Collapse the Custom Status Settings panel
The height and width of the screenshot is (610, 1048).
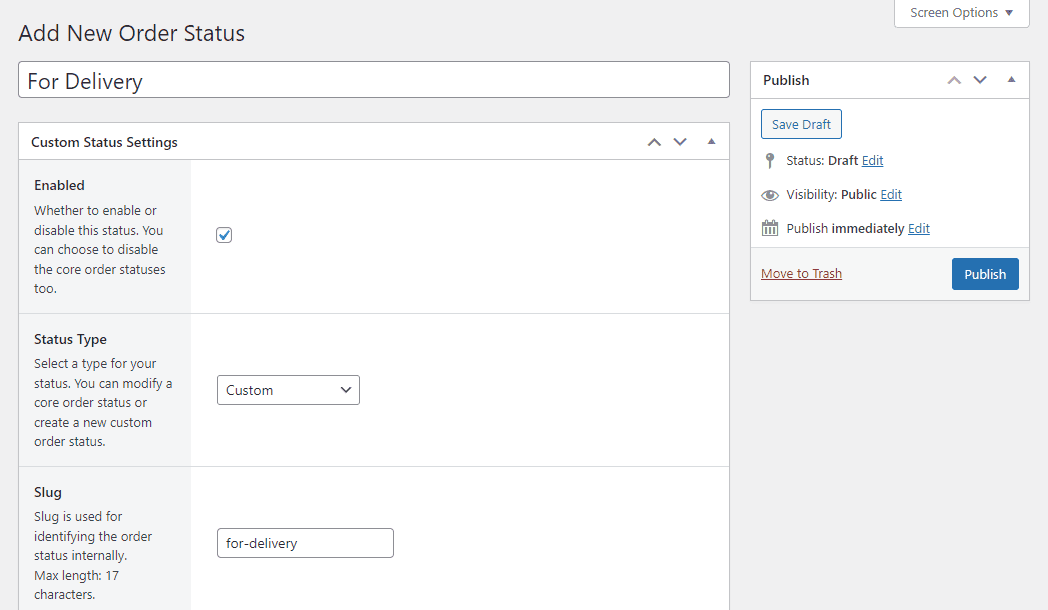[x=711, y=142]
